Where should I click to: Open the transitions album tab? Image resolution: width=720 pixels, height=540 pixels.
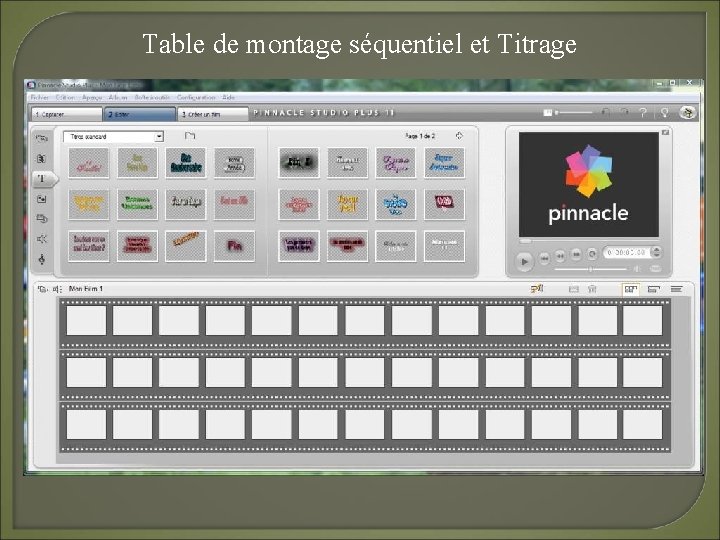point(41,158)
